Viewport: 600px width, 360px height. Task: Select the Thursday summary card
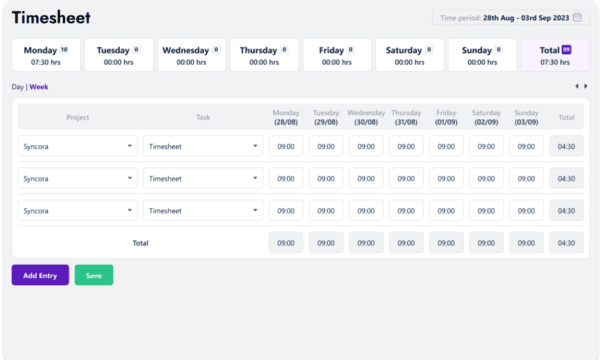[264, 55]
